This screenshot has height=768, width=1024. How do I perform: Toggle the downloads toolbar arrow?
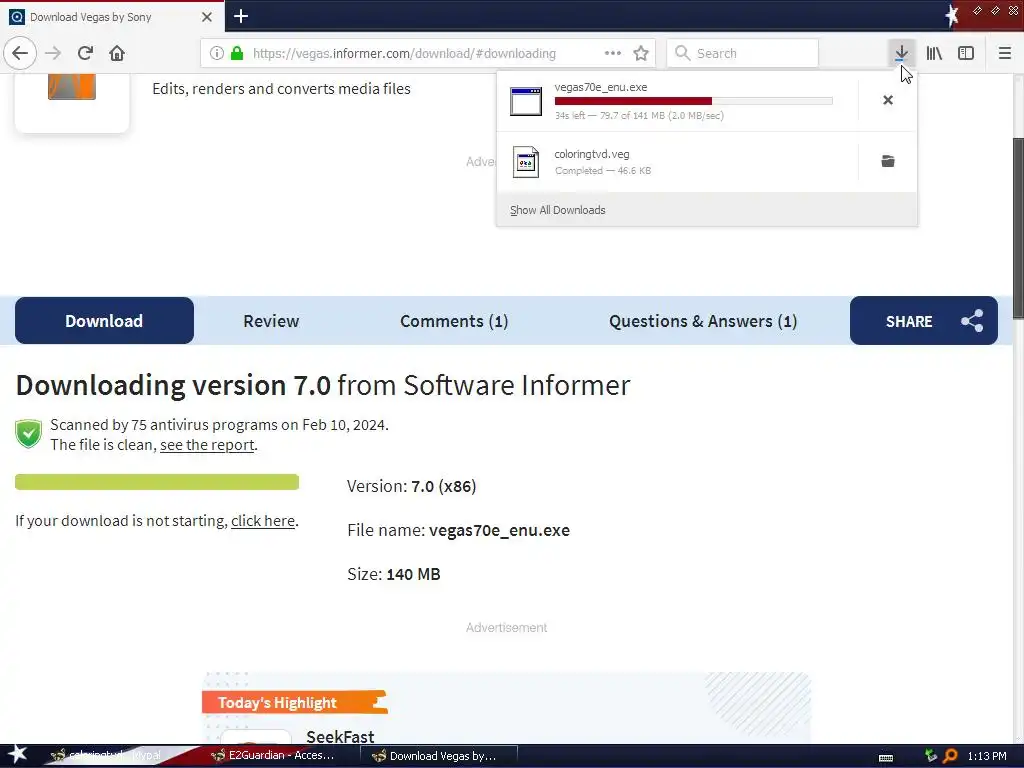coord(901,53)
